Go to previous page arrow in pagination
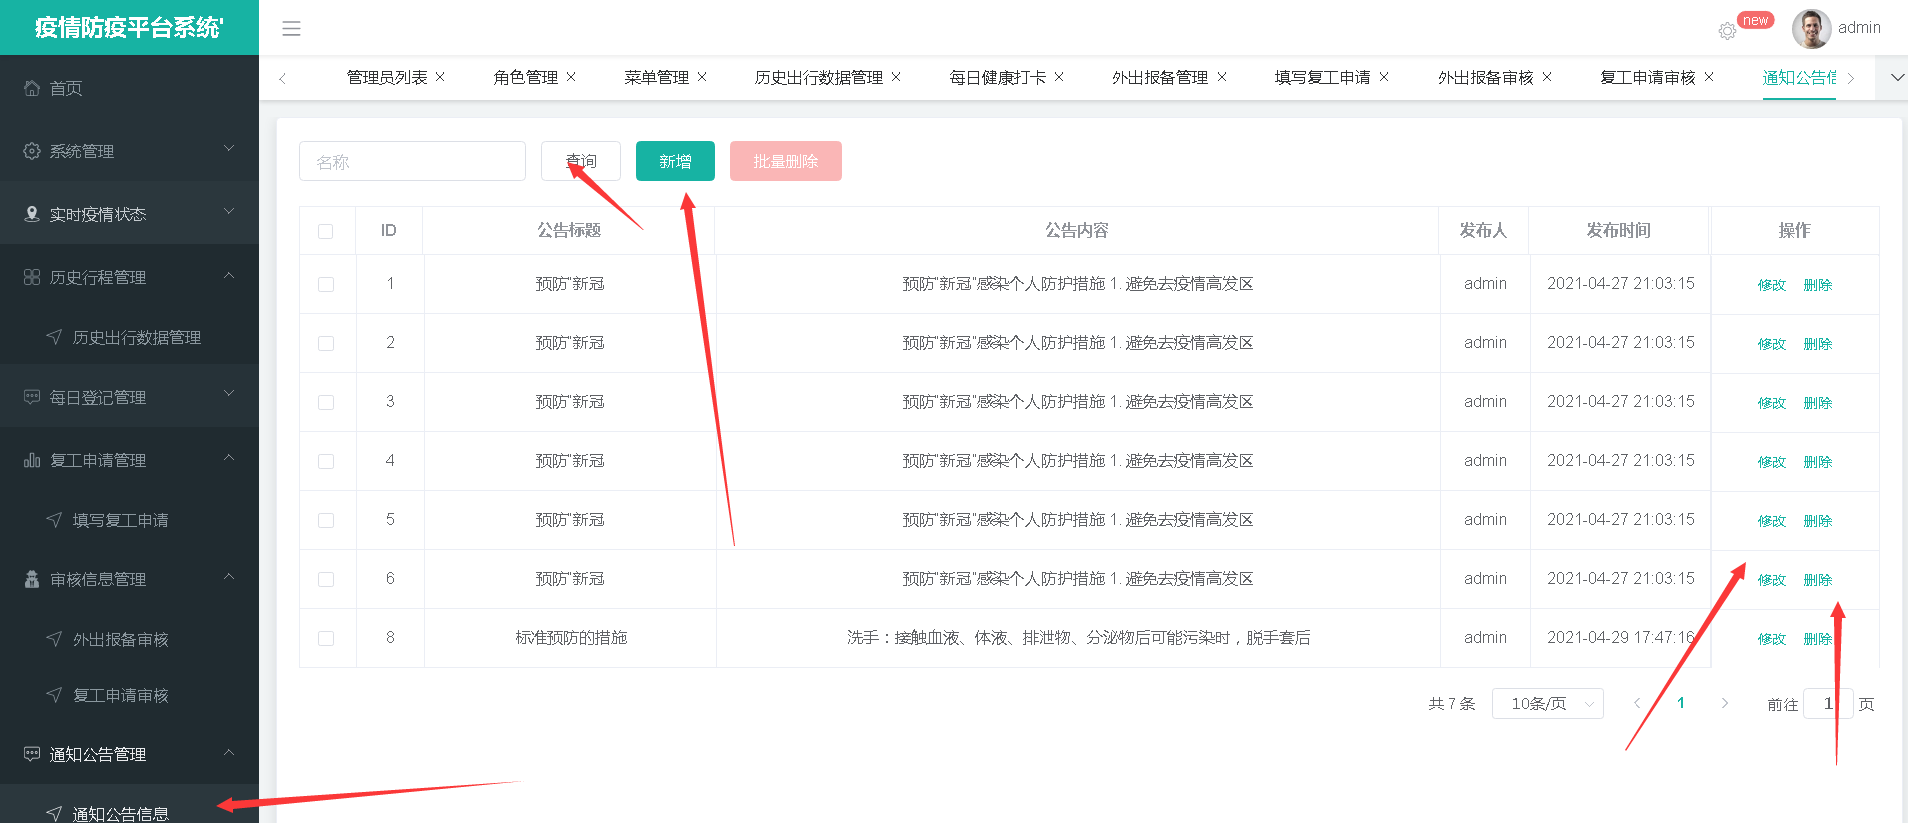The image size is (1908, 823). [1637, 703]
